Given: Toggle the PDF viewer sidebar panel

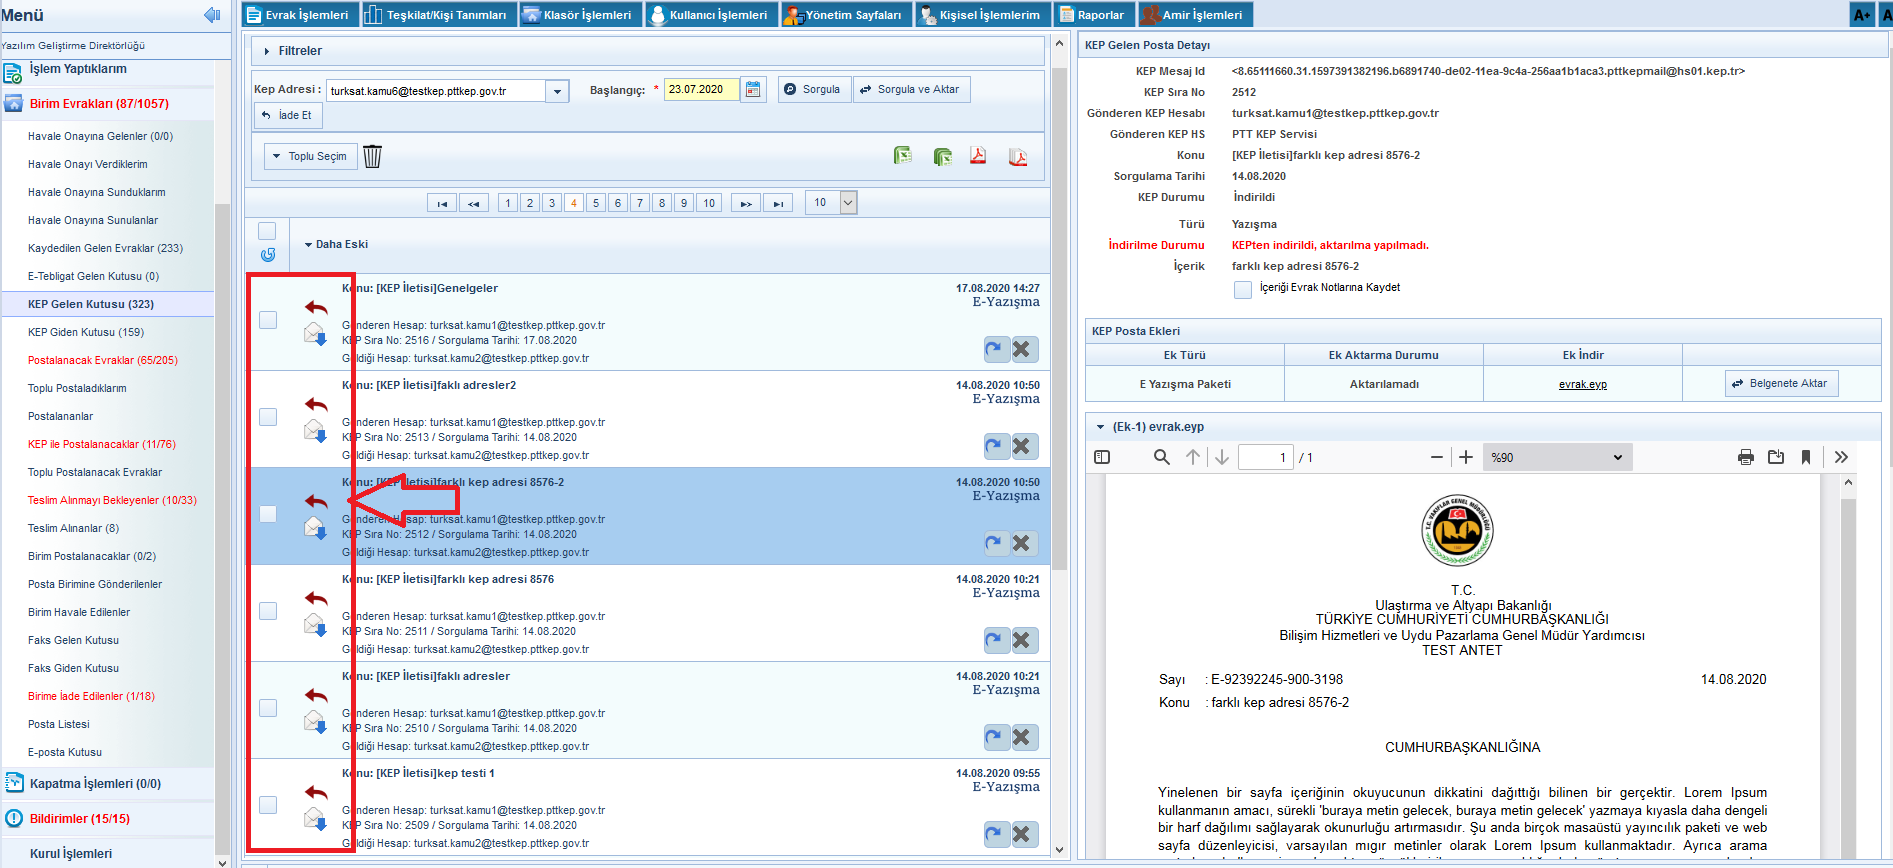Looking at the screenshot, I should point(1102,457).
